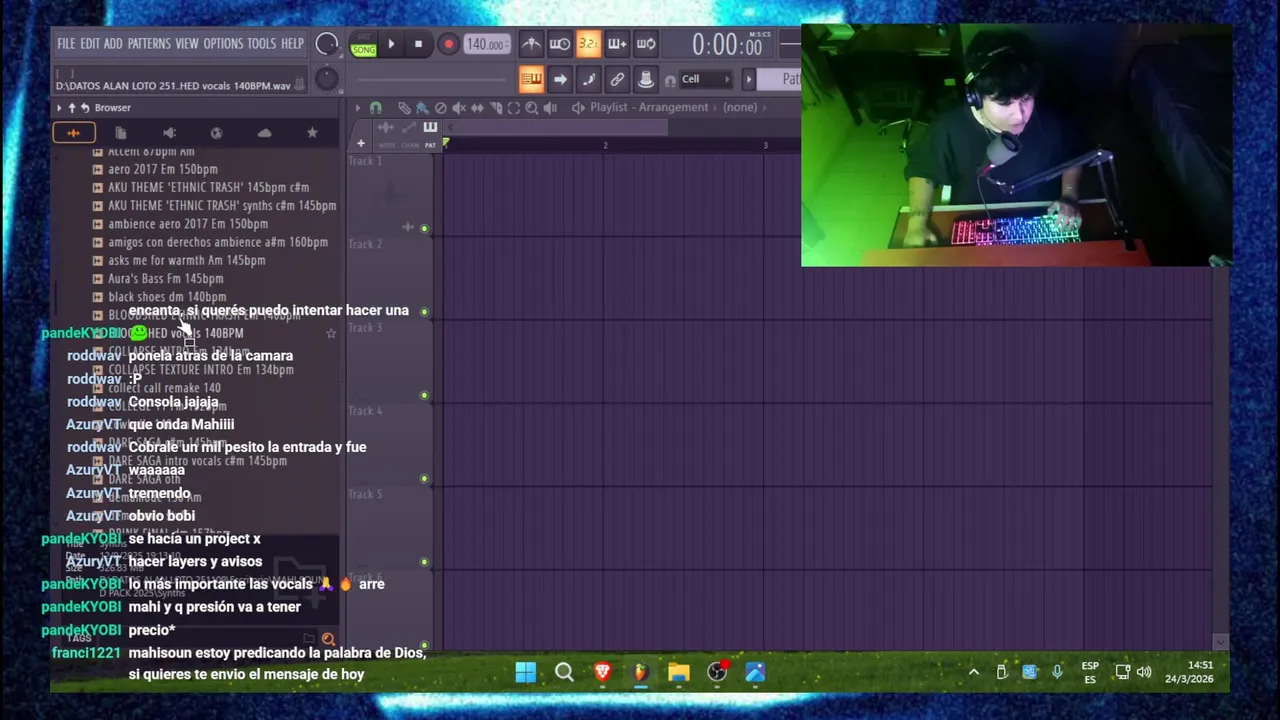
Task: Click the time display 0:00:00
Action: point(727,45)
